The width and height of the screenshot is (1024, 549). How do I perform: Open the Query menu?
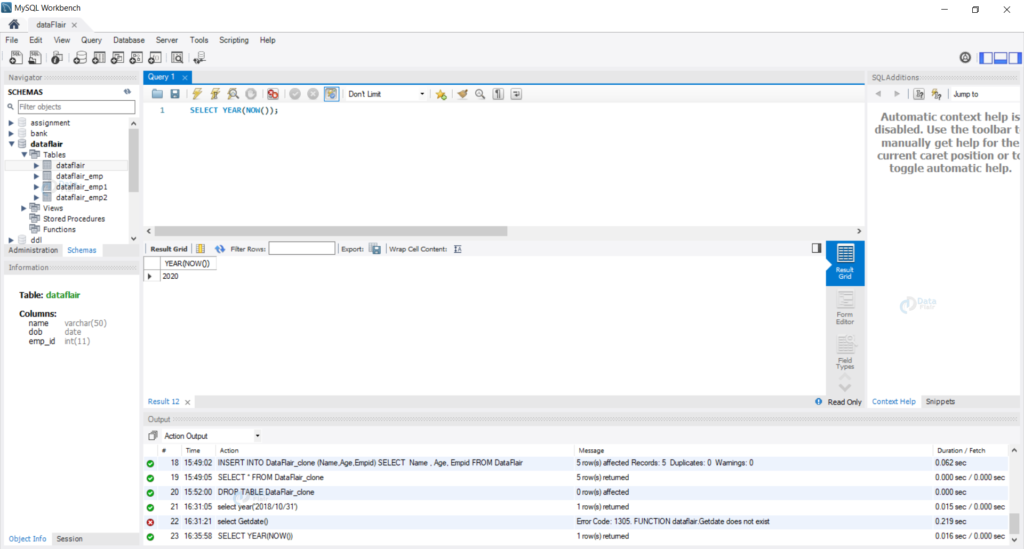pos(91,40)
